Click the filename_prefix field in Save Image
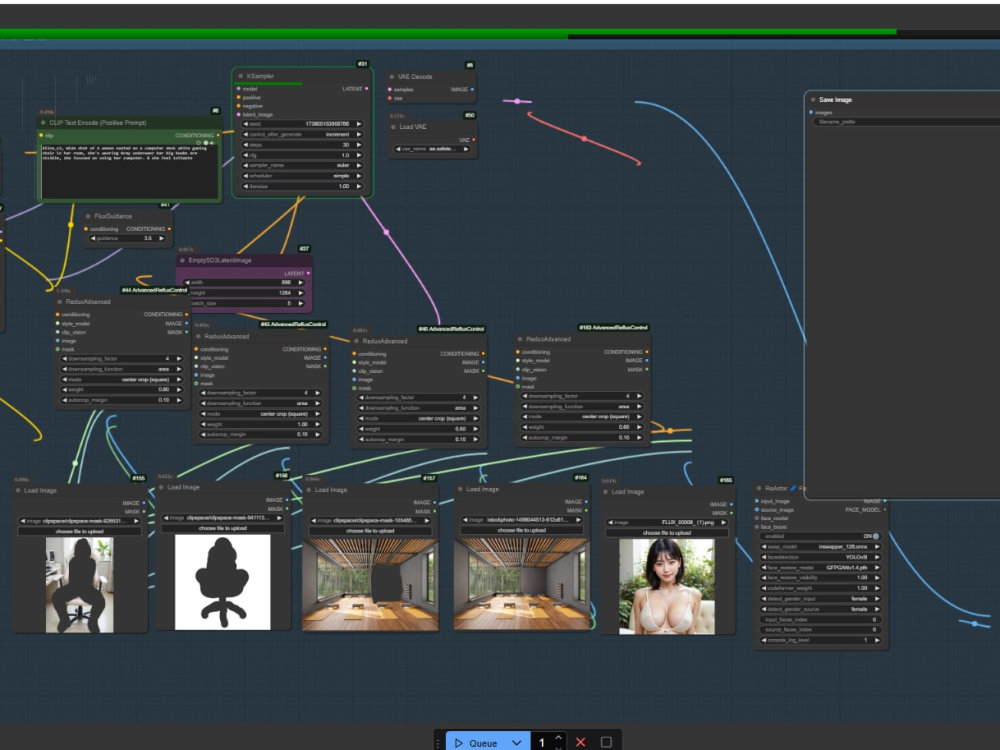 (x=906, y=121)
